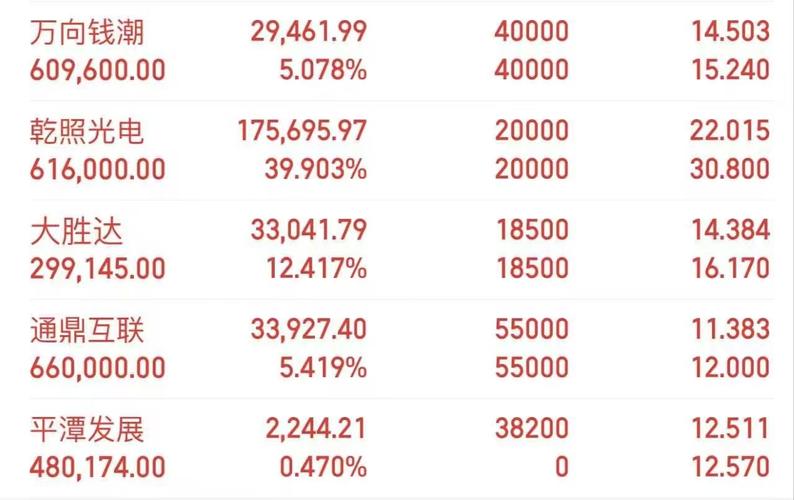Image resolution: width=794 pixels, height=500 pixels.
Task: Tap the 33,041.79 profit value
Action: pos(309,230)
